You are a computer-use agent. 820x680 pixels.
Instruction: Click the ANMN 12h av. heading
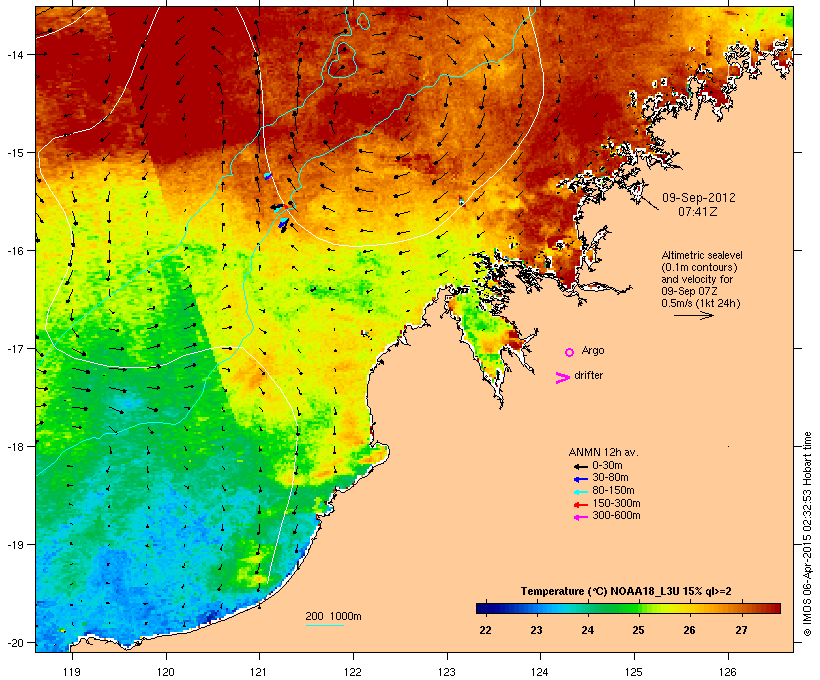coord(603,452)
